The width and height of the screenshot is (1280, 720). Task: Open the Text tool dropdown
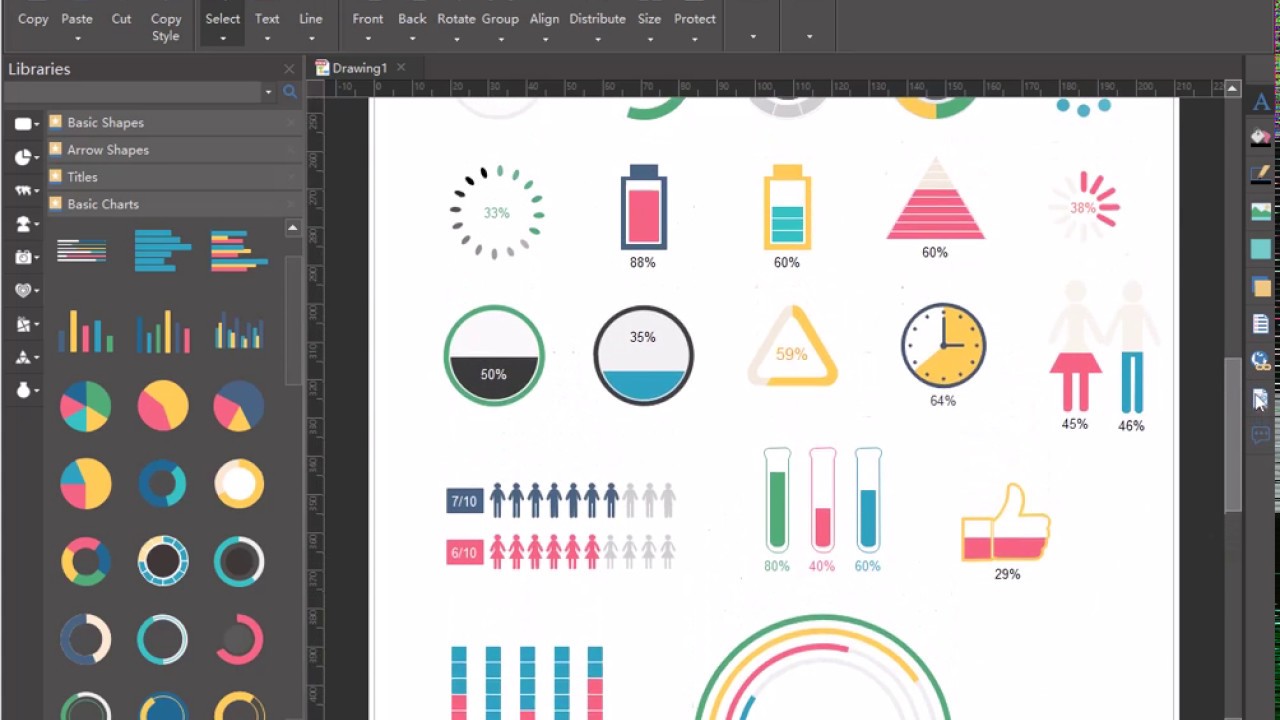click(267, 38)
